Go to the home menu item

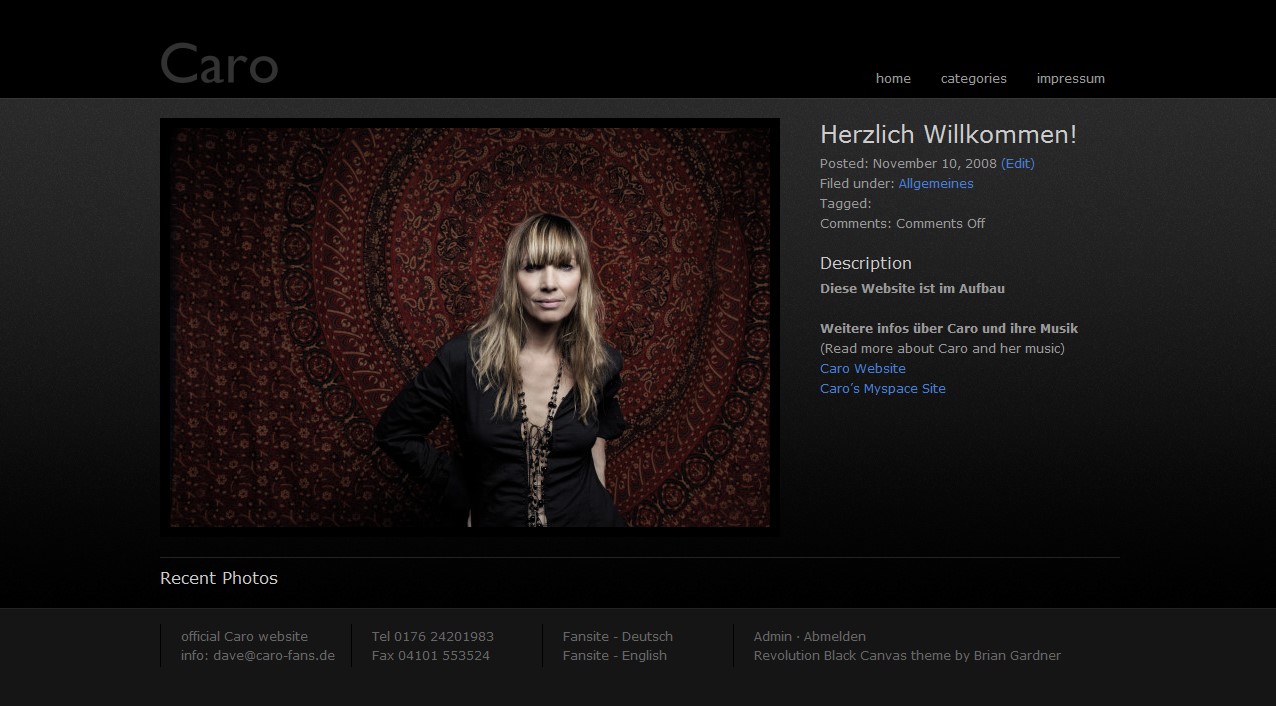(893, 78)
